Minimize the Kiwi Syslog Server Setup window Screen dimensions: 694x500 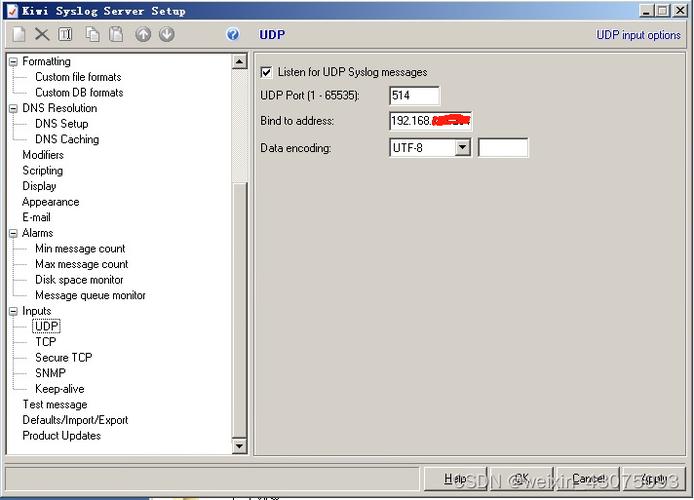pos(647,11)
